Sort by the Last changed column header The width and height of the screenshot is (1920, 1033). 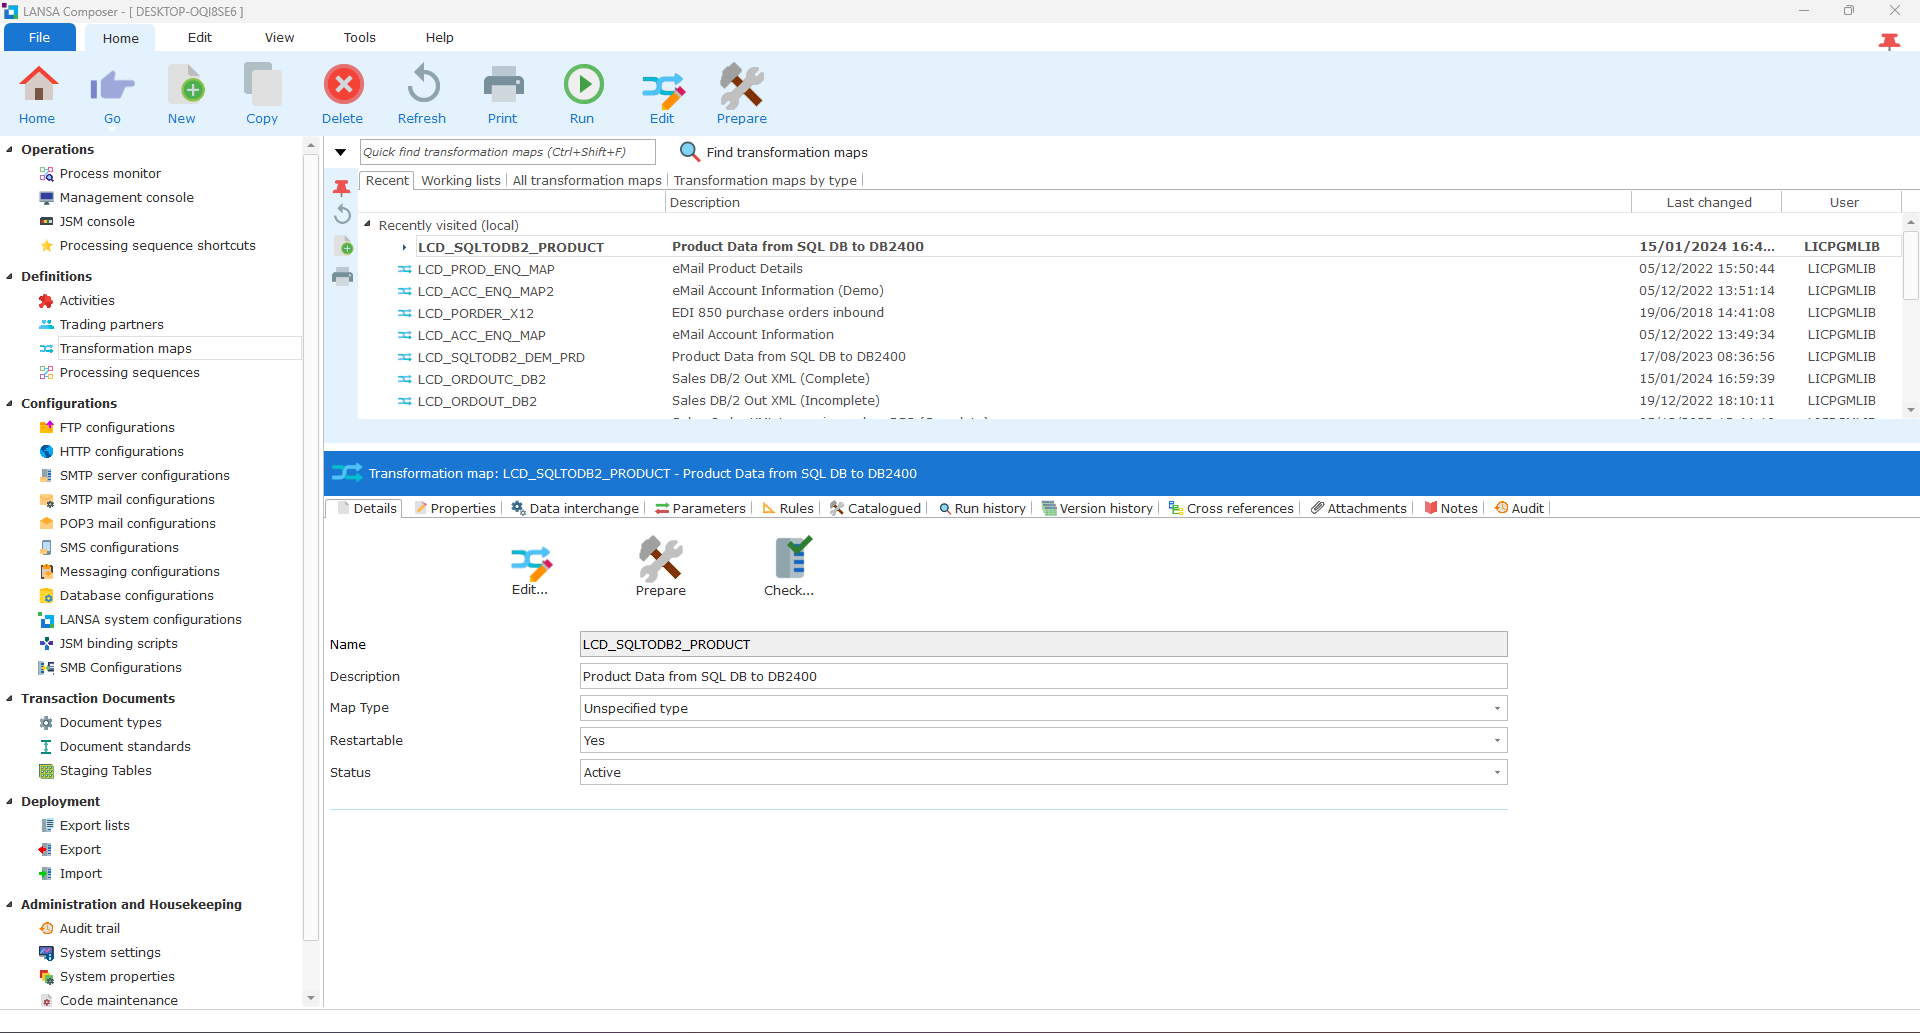pos(1708,203)
